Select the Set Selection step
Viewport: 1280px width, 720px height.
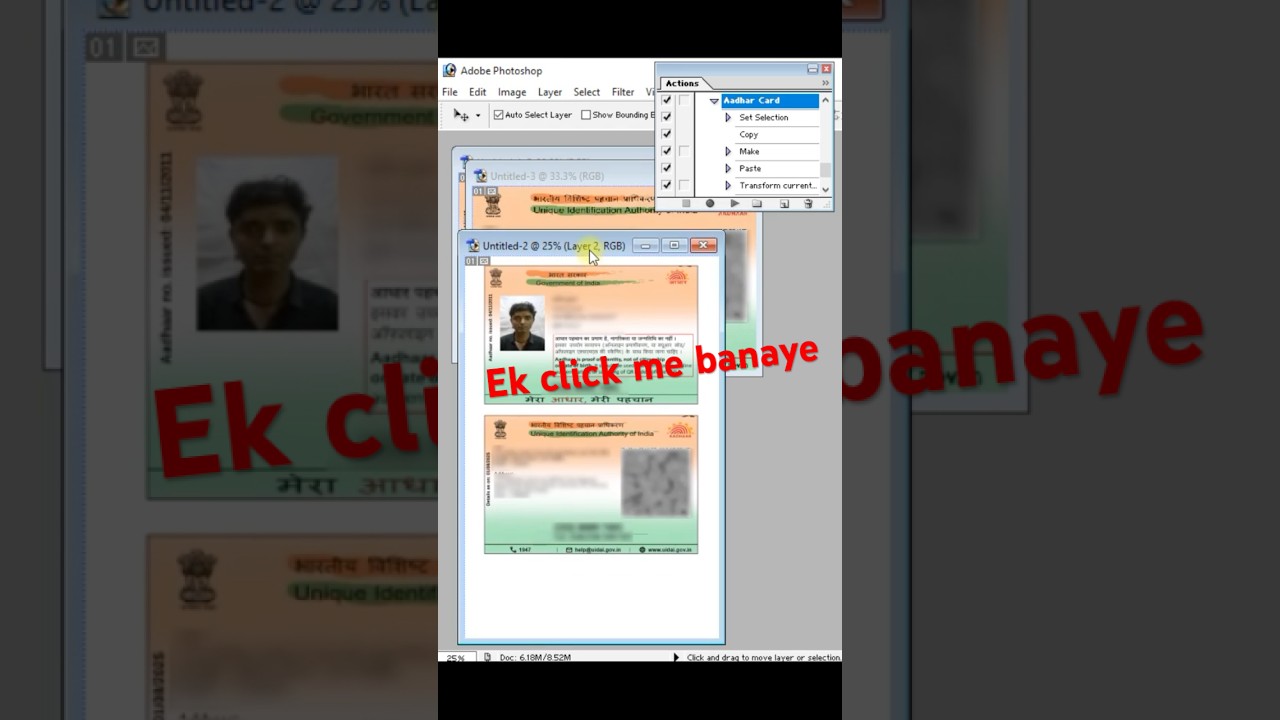coord(764,117)
